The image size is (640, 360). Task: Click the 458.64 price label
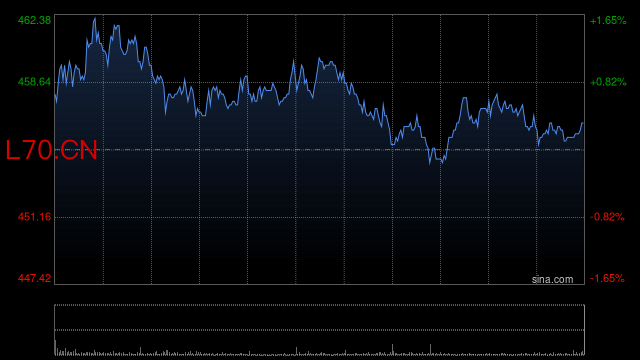[x=34, y=82]
